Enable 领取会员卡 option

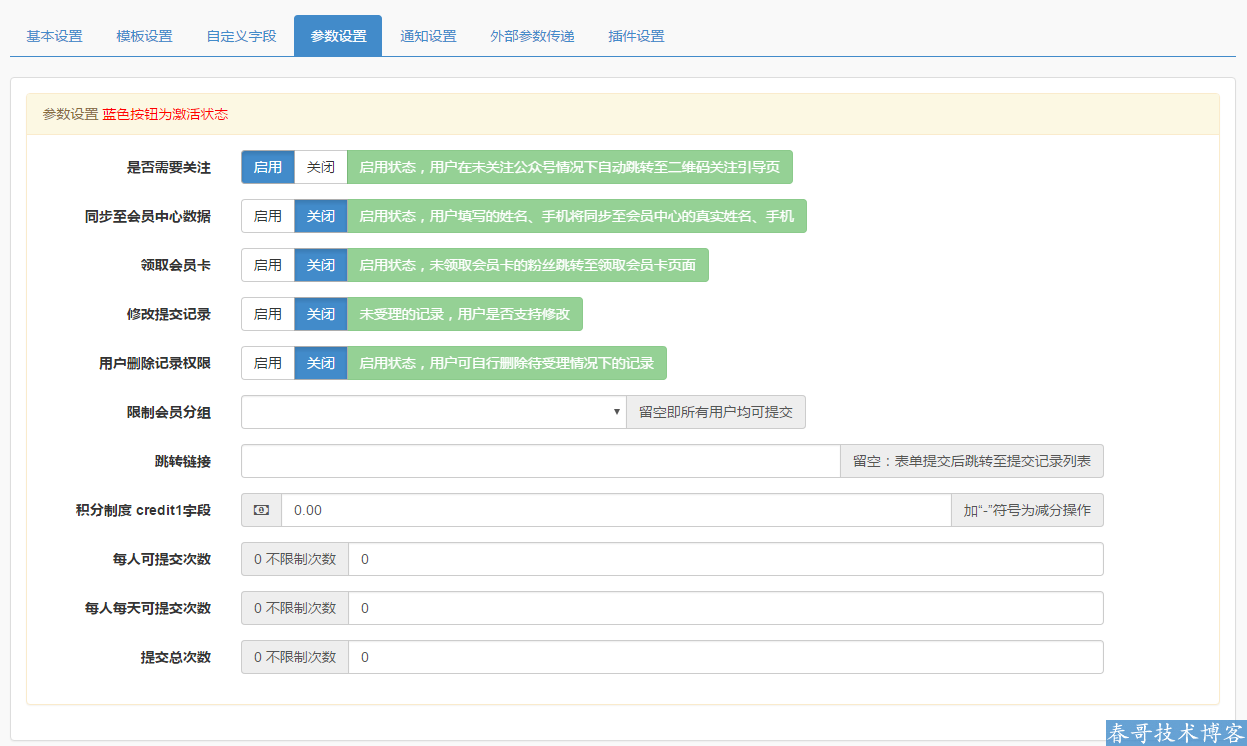pyautogui.click(x=267, y=265)
